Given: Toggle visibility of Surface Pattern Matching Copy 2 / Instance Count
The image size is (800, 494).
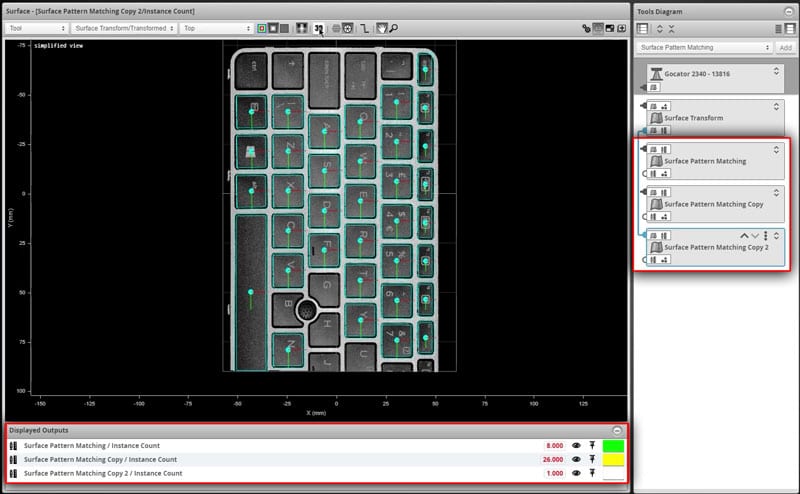Looking at the screenshot, I should (577, 473).
